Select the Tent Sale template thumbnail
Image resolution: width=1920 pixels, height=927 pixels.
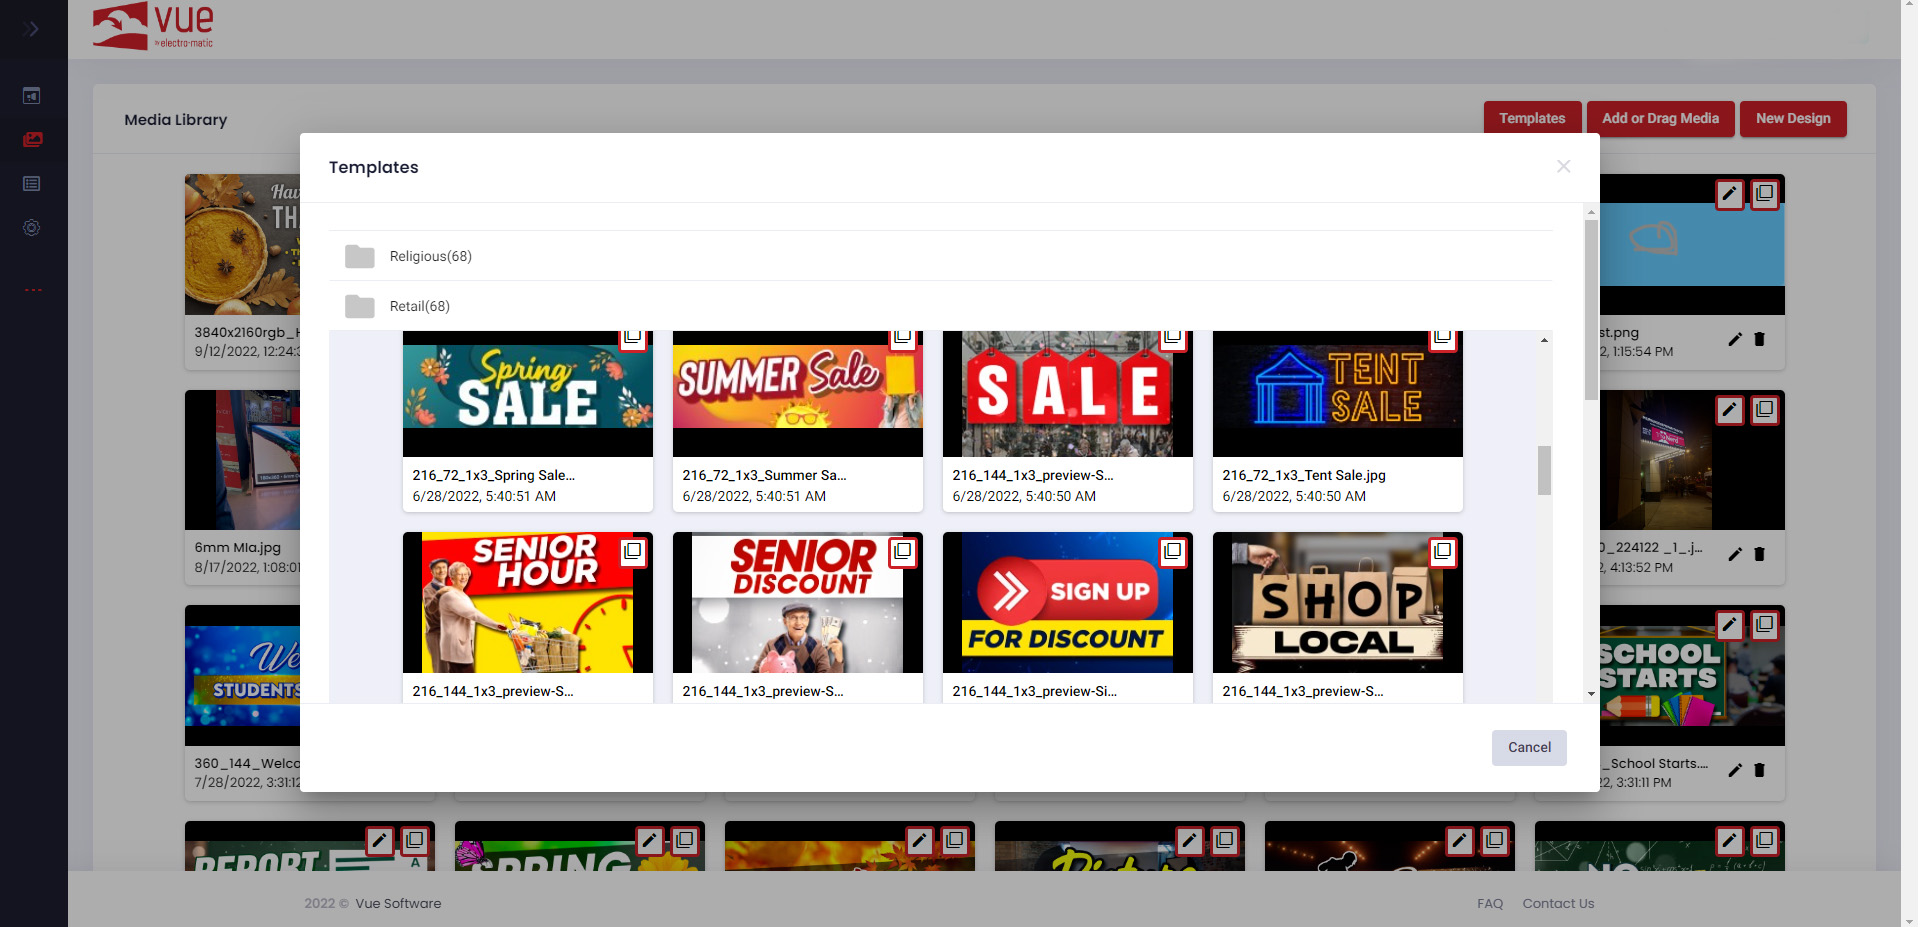[x=1337, y=394]
